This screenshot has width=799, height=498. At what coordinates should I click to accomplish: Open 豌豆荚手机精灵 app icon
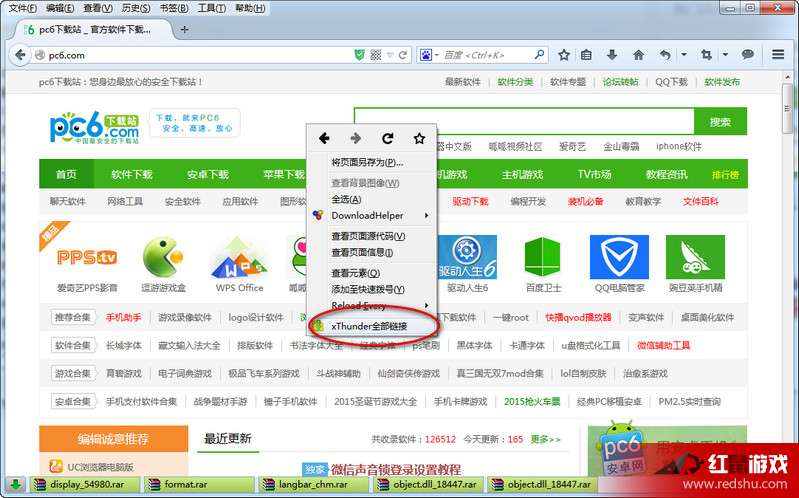tap(695, 257)
